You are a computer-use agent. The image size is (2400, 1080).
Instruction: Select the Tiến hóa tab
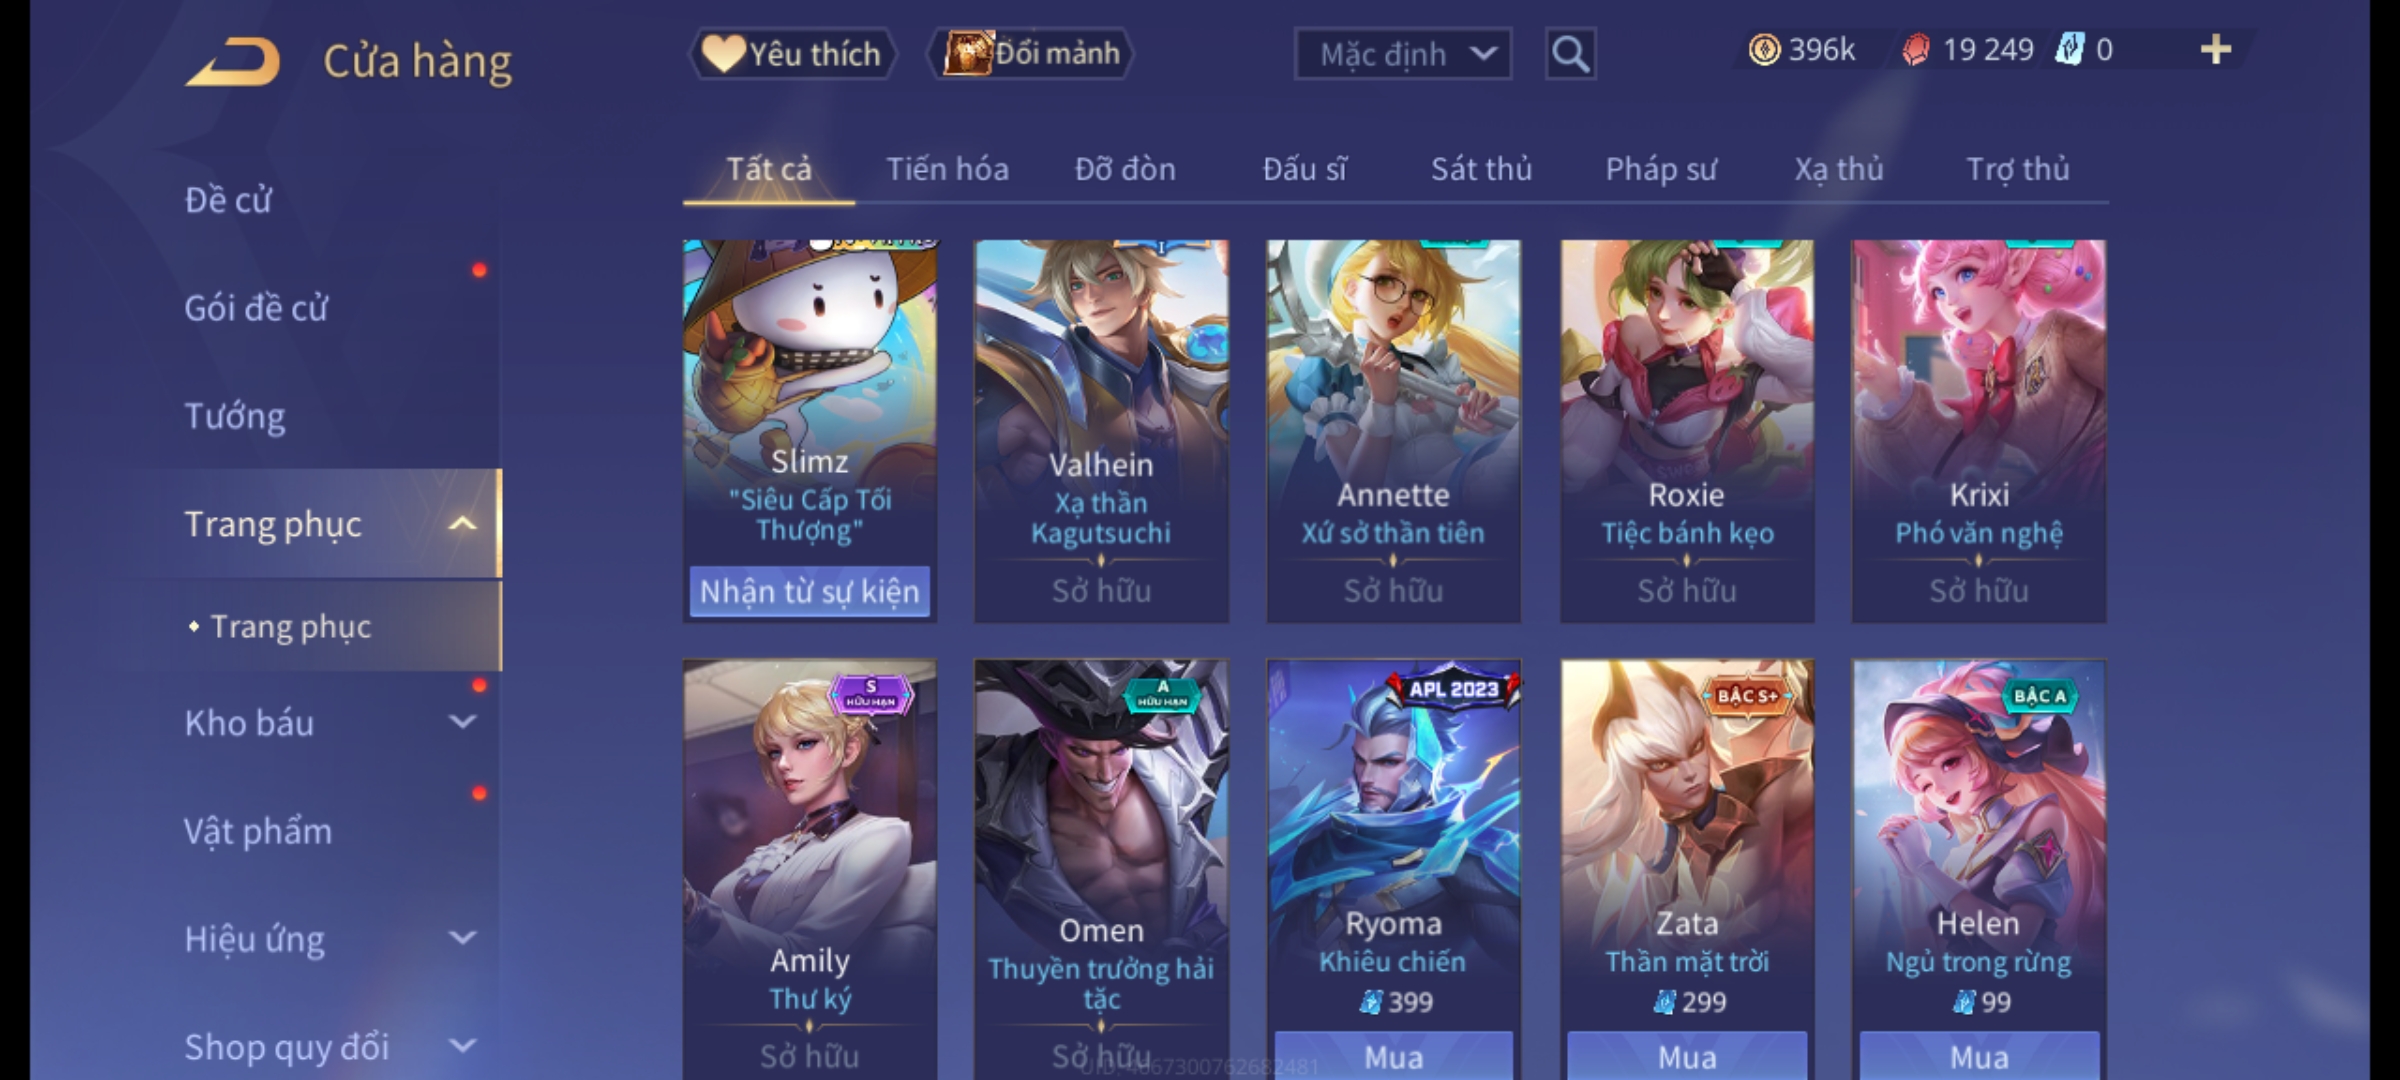(x=947, y=169)
